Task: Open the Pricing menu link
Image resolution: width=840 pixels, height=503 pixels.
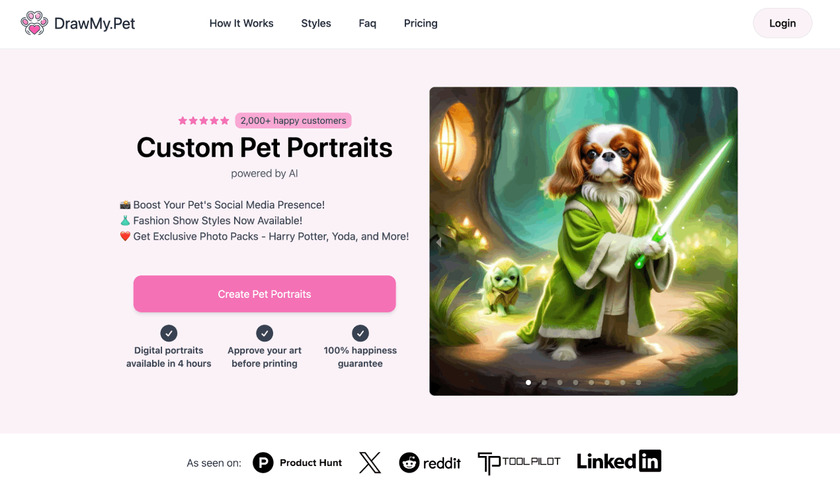Action: (x=421, y=23)
